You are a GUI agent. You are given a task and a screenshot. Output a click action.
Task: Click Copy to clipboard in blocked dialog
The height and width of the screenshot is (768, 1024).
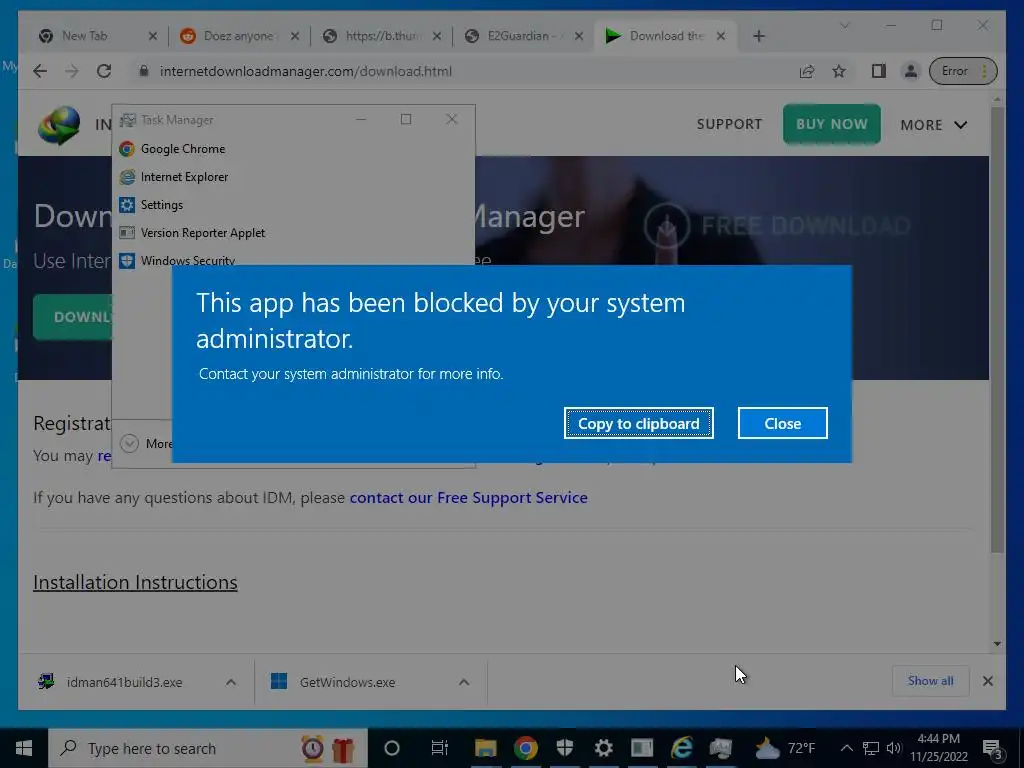pos(639,423)
